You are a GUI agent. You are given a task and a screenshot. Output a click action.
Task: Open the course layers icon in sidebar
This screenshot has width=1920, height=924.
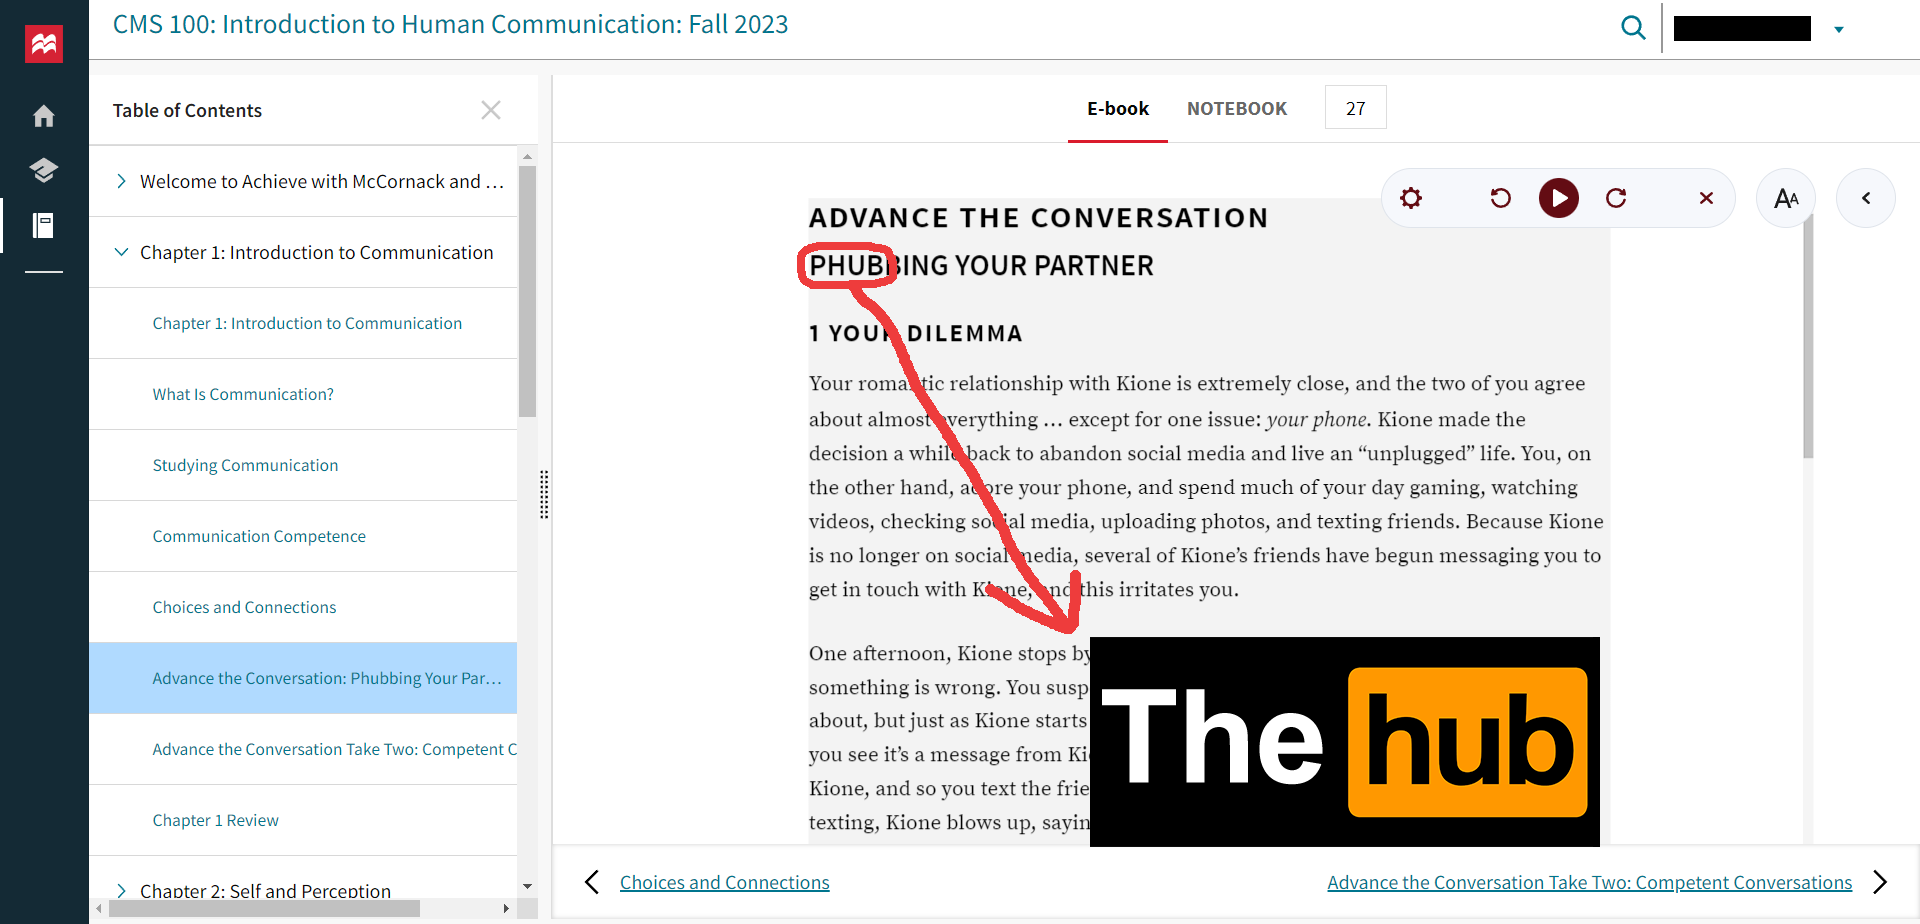click(44, 170)
